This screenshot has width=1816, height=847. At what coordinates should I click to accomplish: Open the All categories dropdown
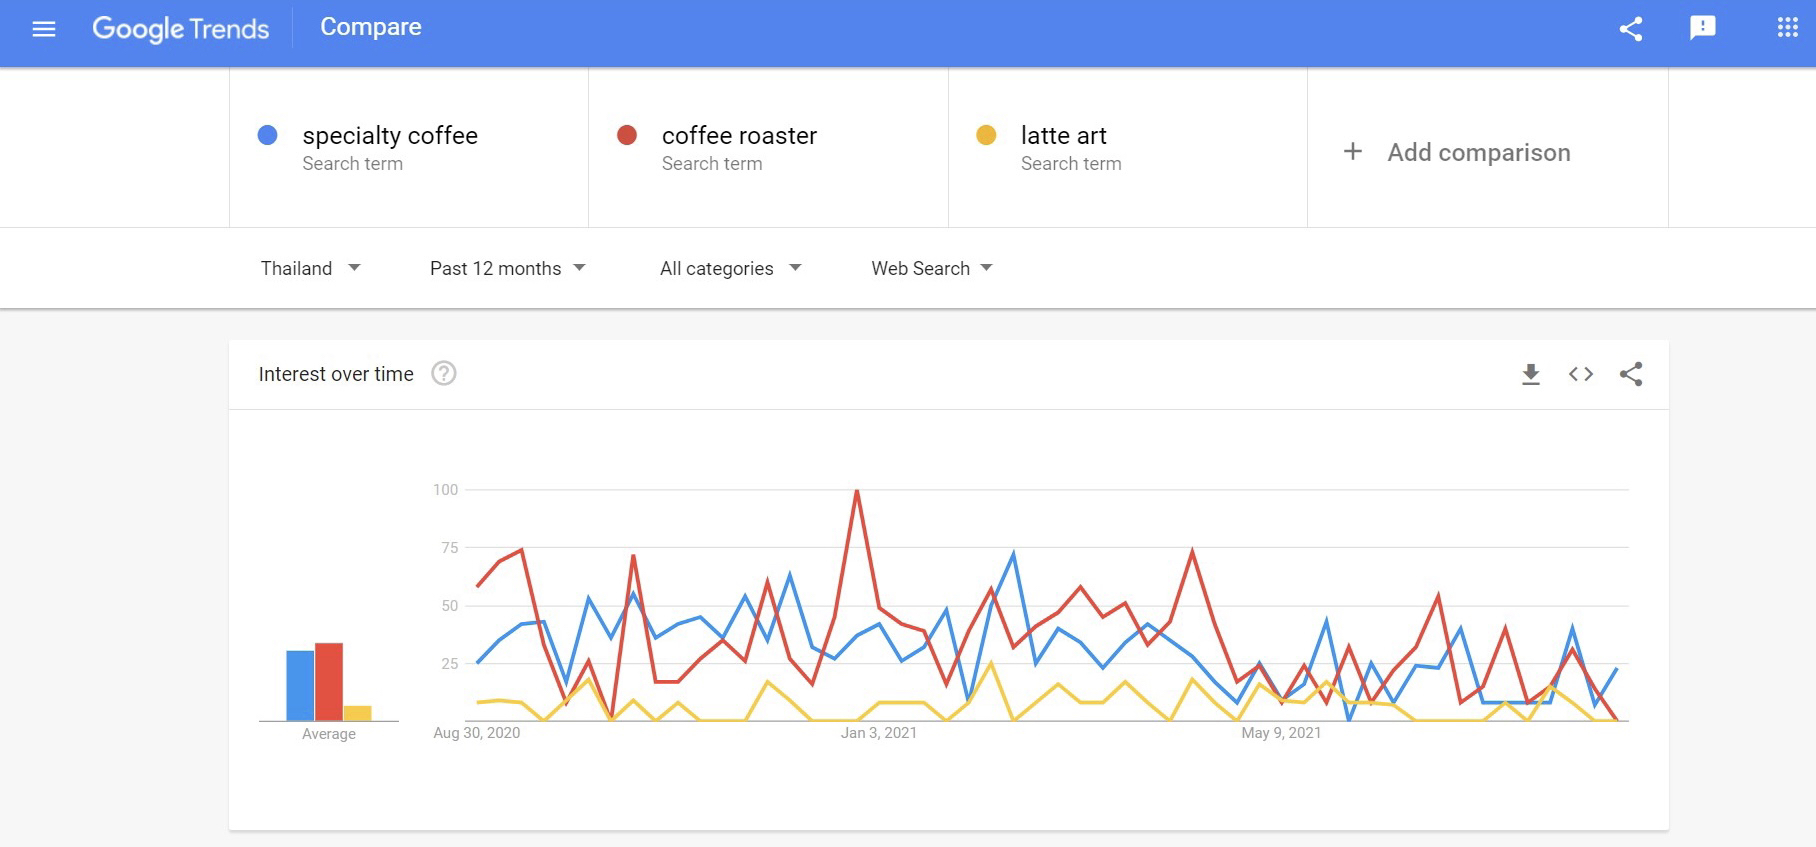click(x=730, y=268)
